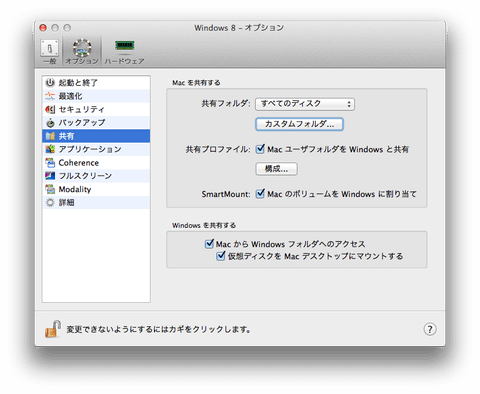Click the 最適化 graph icon
Image resolution: width=480 pixels, height=394 pixels.
click(x=50, y=96)
